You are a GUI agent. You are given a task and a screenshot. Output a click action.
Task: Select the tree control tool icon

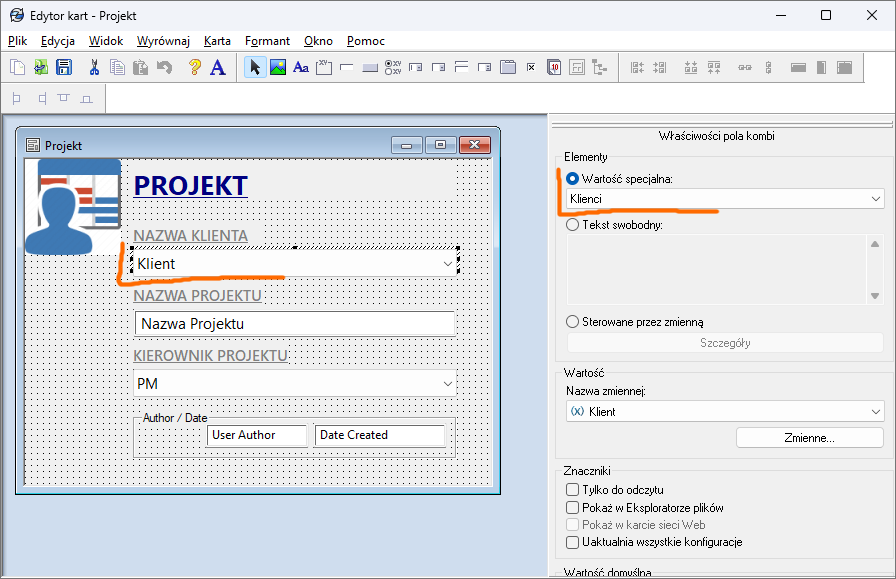(600, 68)
